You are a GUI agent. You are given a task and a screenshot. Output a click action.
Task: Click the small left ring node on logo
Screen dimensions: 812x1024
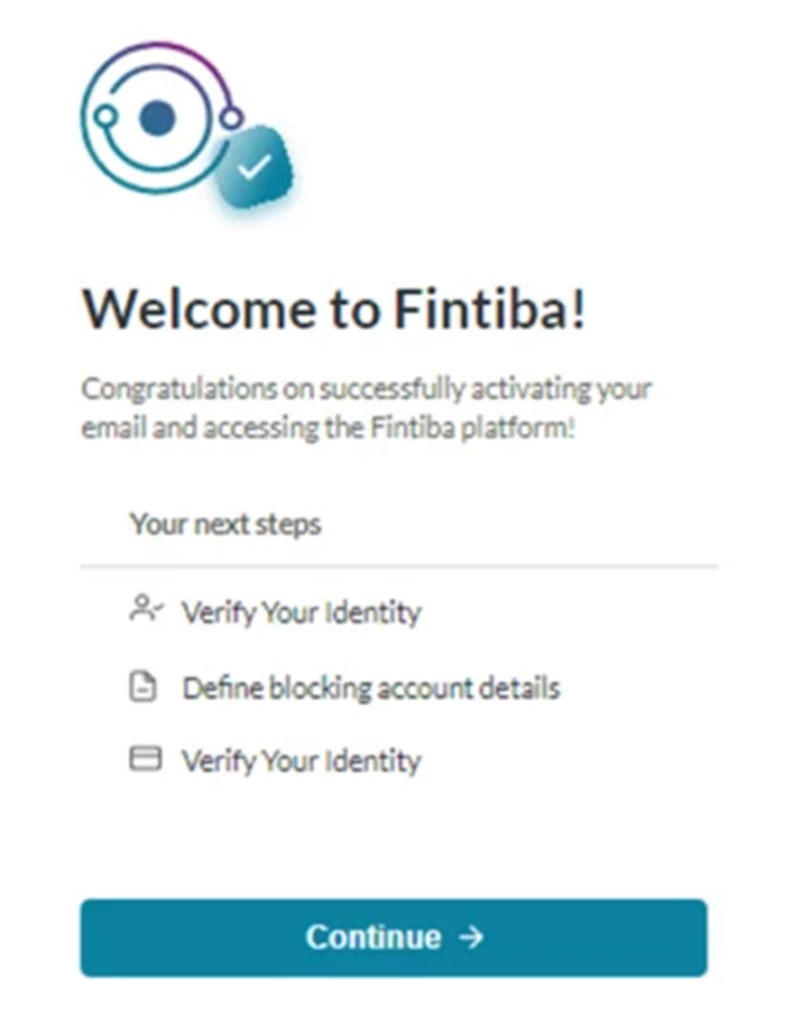(105, 117)
